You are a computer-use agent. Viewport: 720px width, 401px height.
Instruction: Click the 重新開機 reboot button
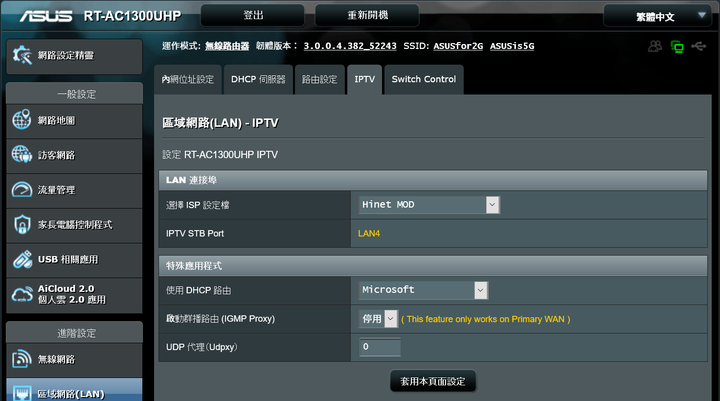(367, 16)
